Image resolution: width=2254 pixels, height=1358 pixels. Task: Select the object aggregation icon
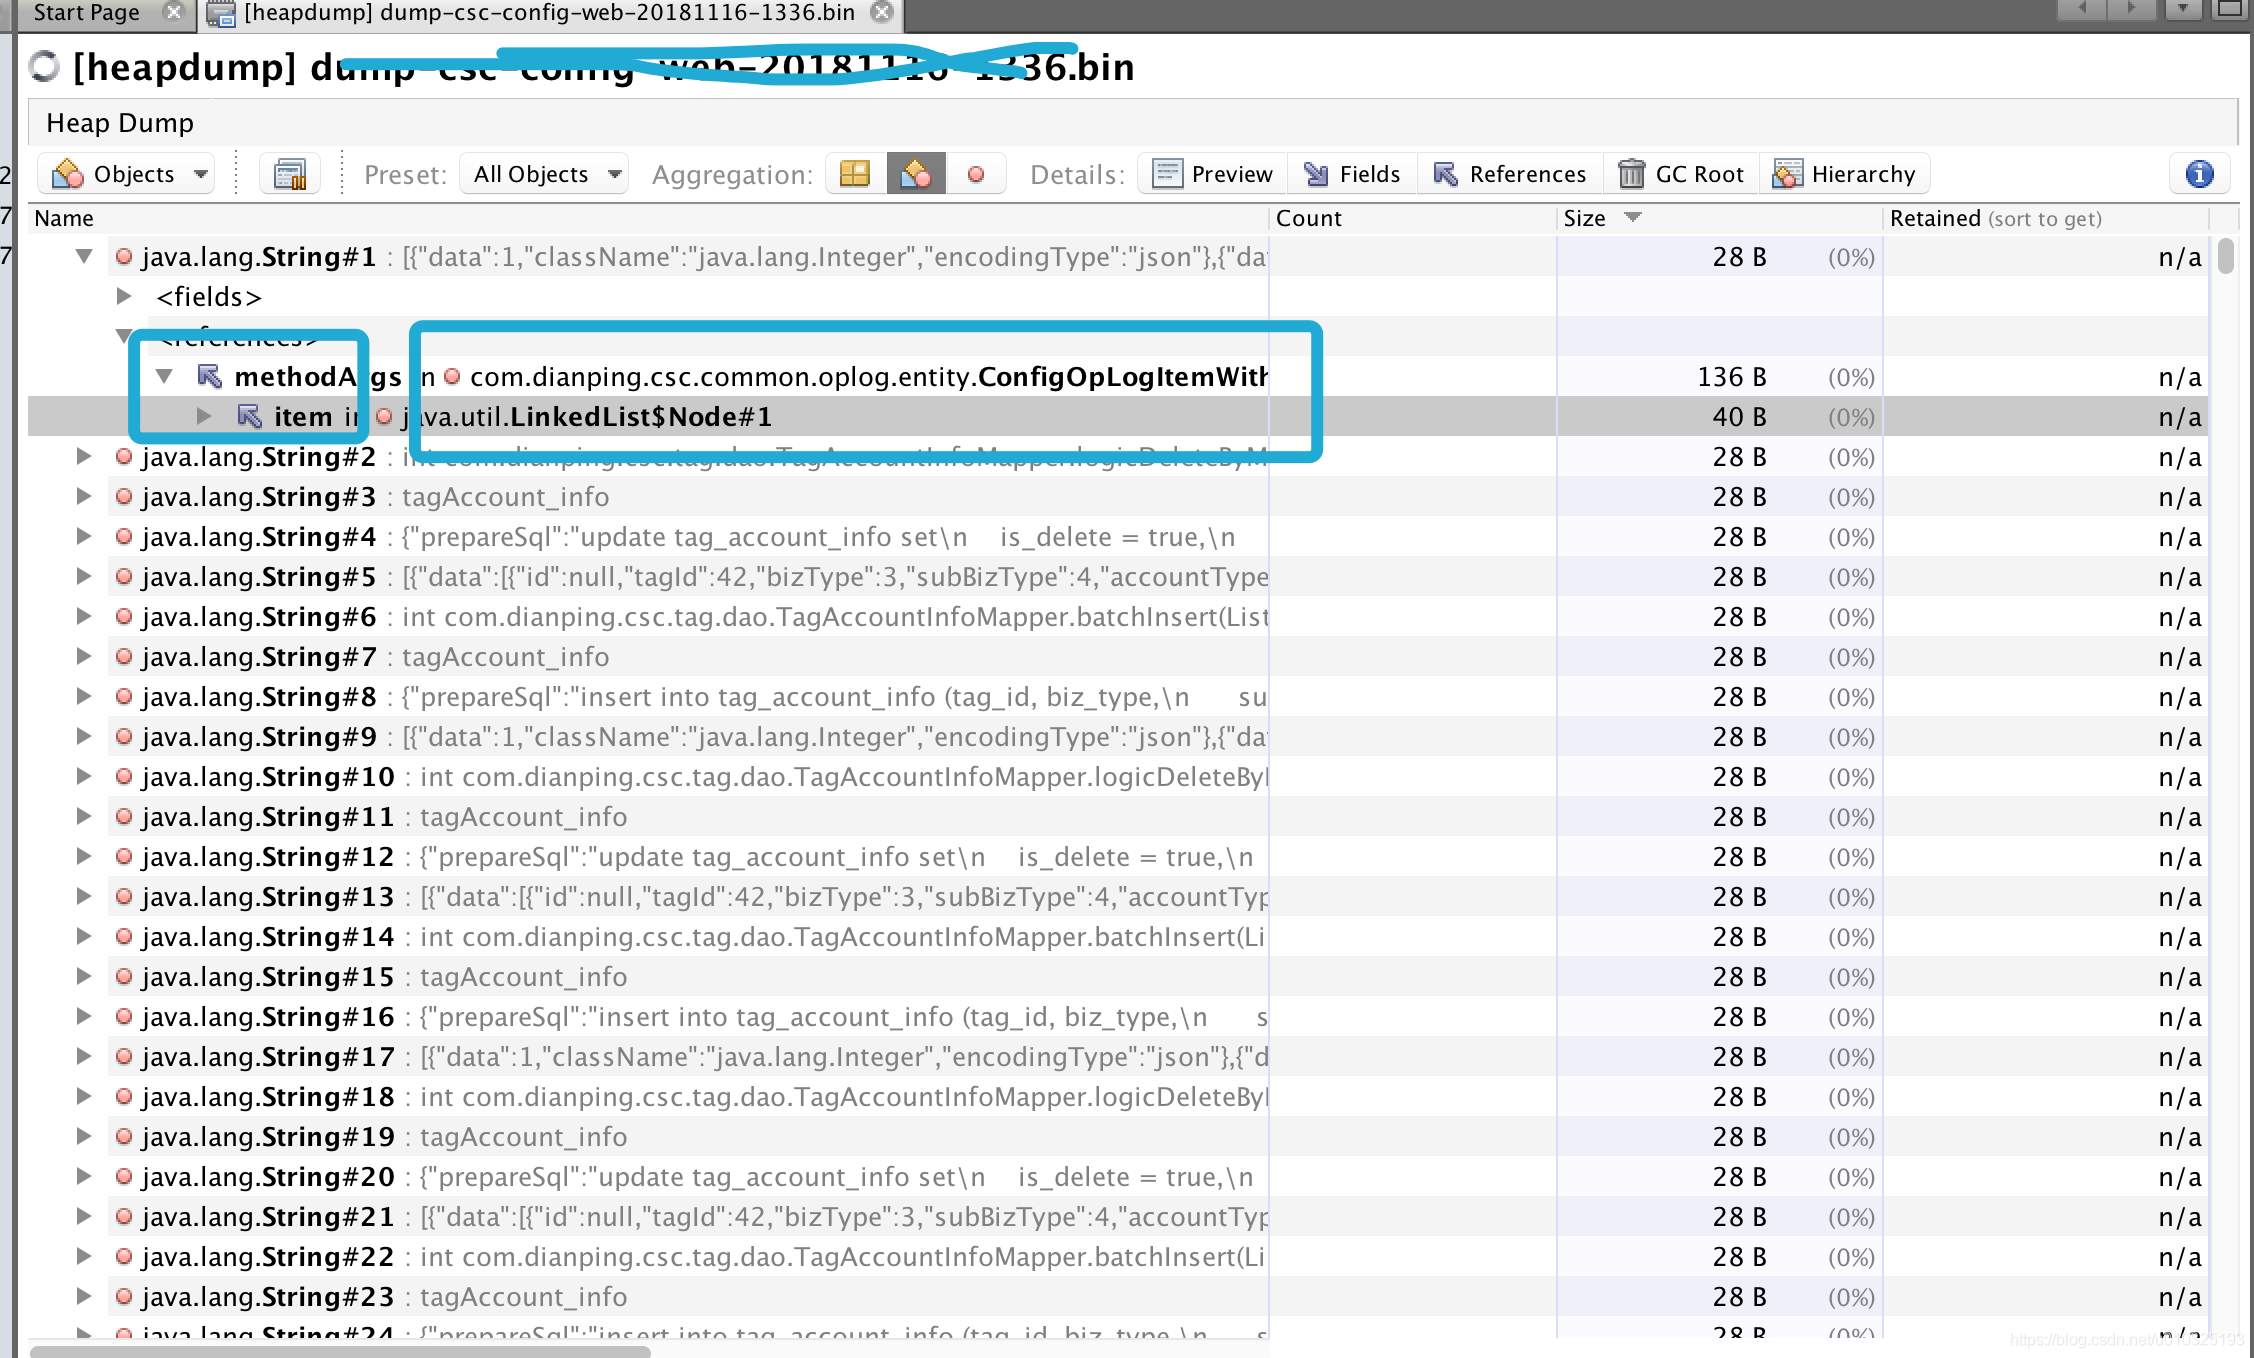pyautogui.click(x=916, y=173)
